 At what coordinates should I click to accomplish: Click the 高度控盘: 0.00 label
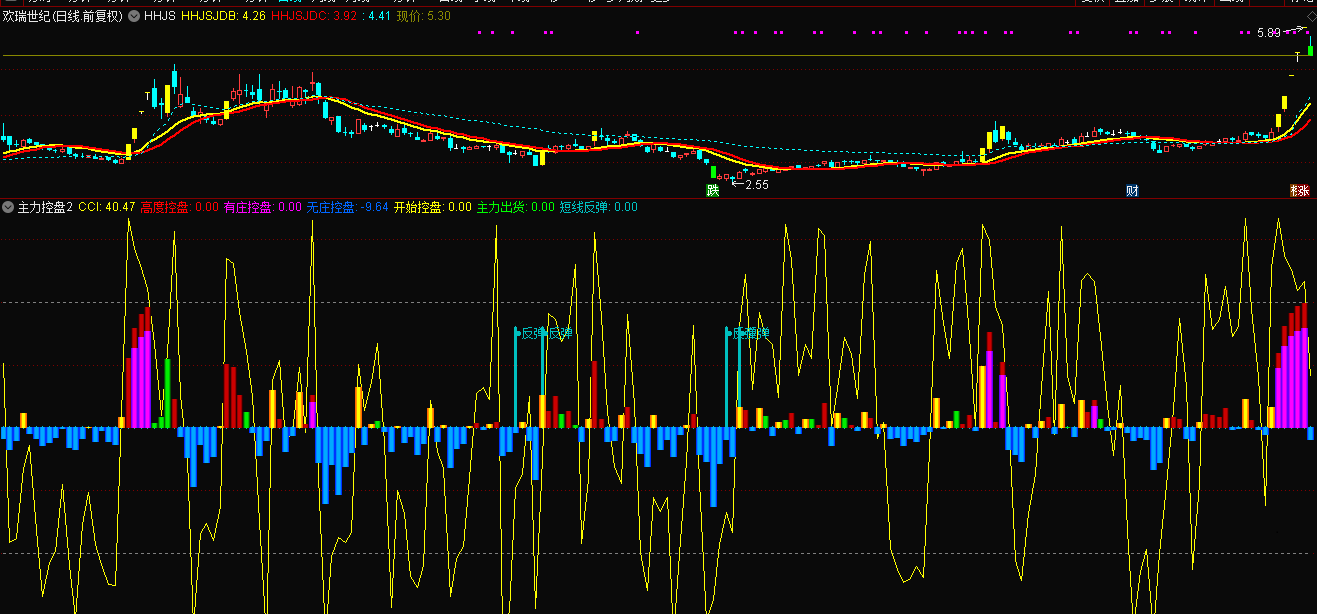[179, 207]
